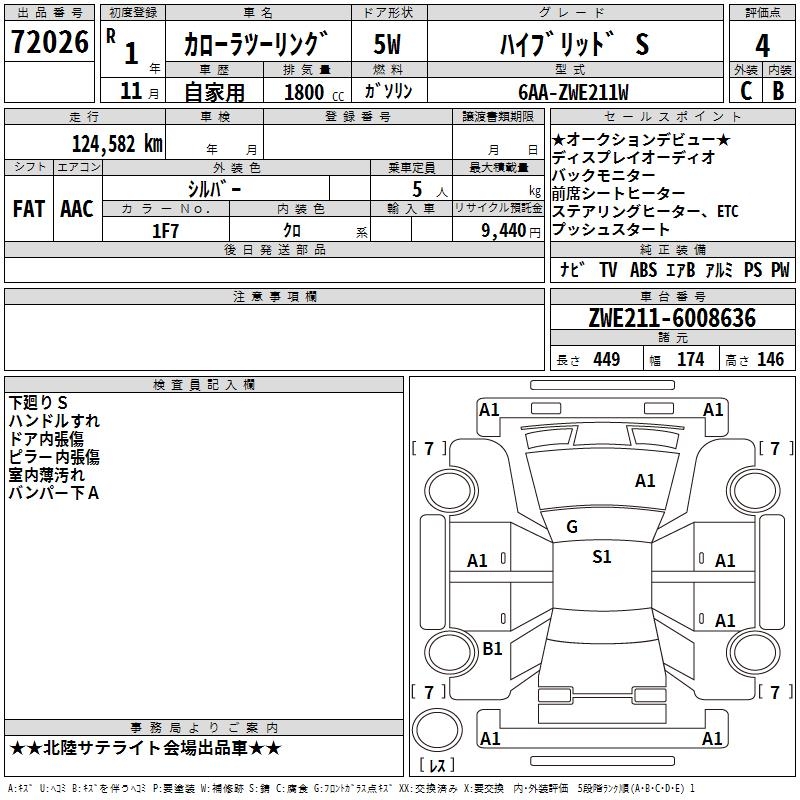Select the recycle deposit 9,440円
Screen dimensions: 800x800
511,231
